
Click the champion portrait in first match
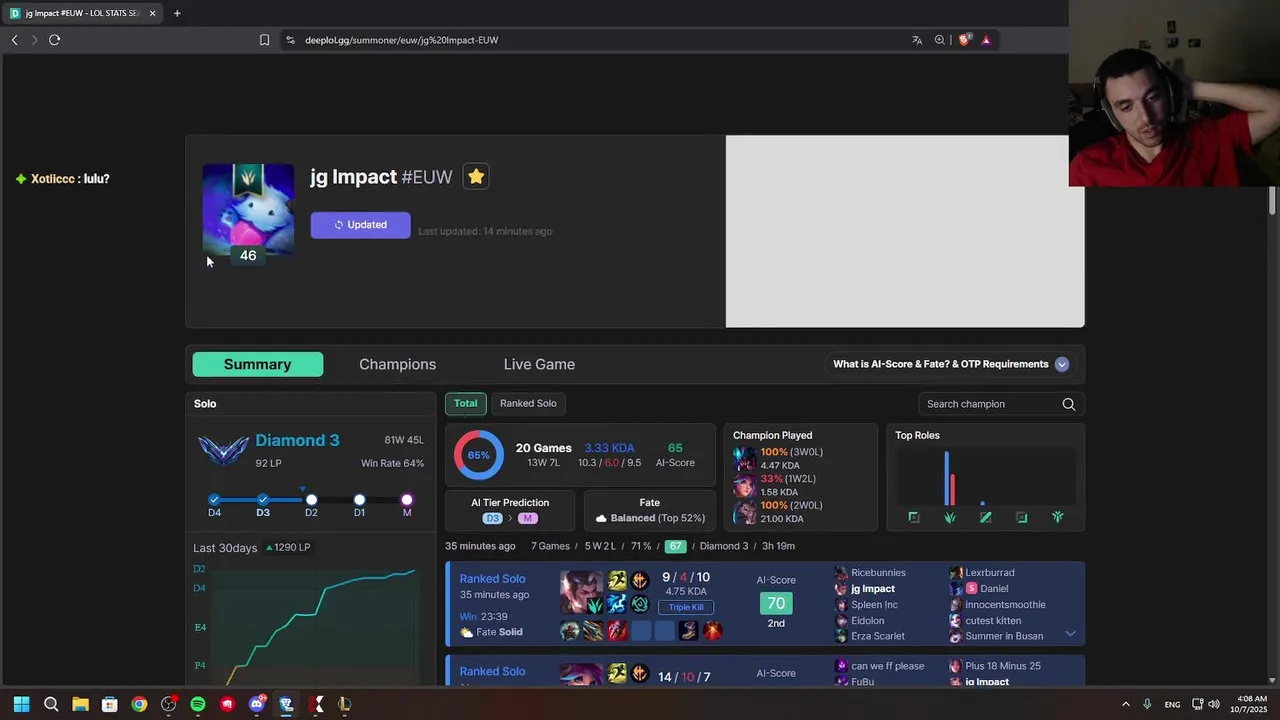click(x=582, y=592)
